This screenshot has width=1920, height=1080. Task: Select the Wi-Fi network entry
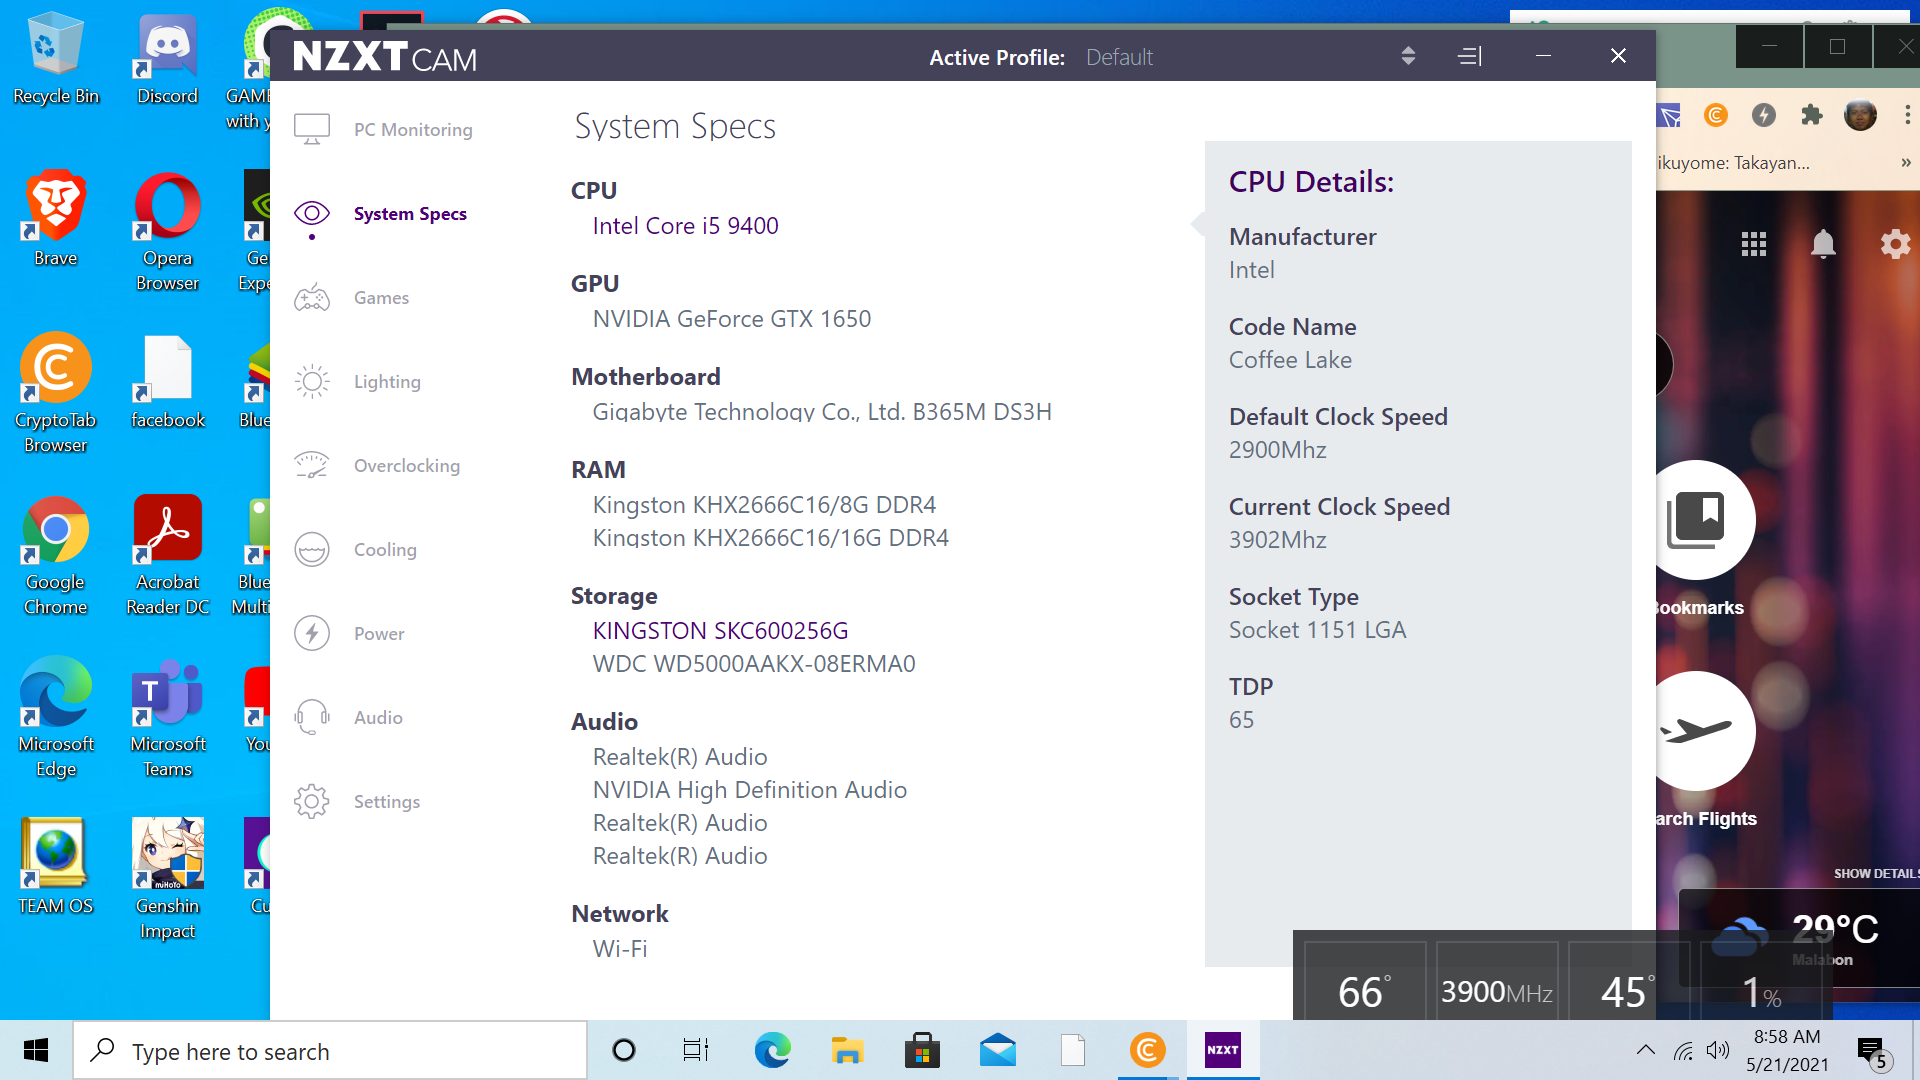click(620, 949)
